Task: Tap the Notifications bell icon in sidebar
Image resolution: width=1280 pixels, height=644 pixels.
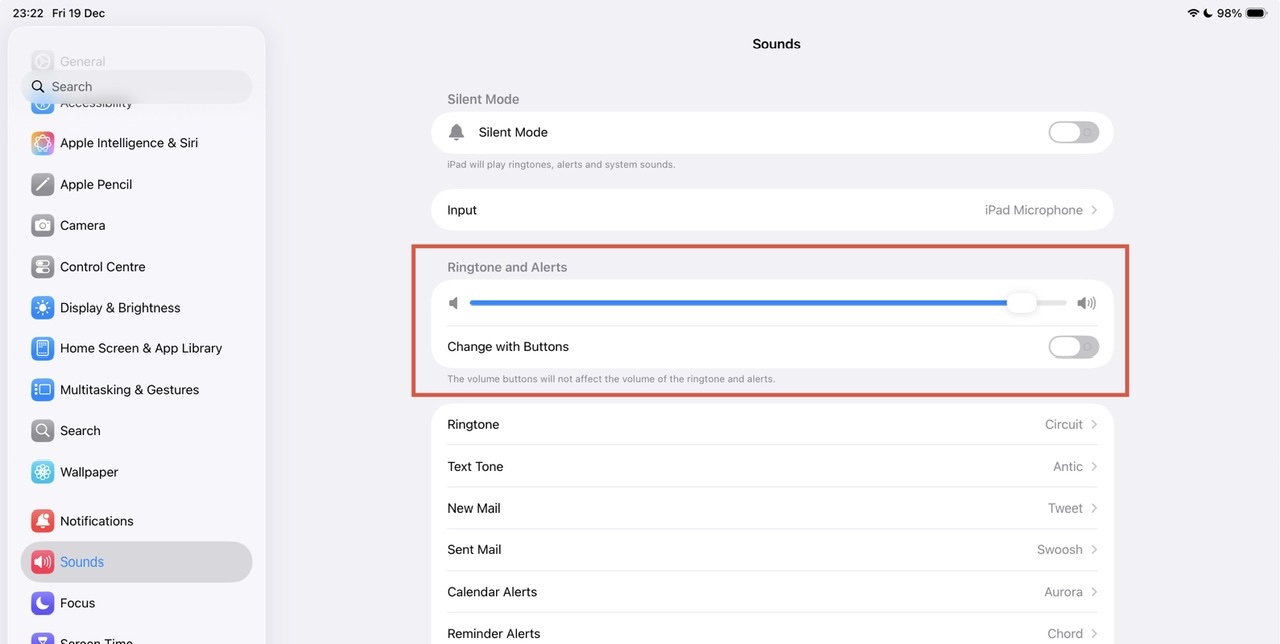Action: (x=42, y=521)
